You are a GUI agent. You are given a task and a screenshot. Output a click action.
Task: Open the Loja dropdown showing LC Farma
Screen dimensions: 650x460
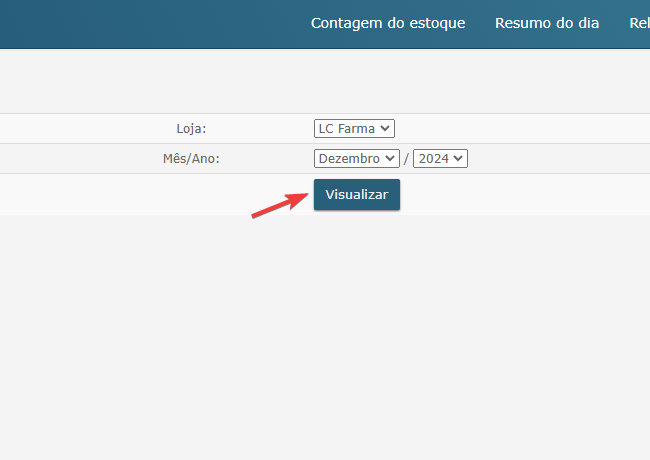[354, 128]
